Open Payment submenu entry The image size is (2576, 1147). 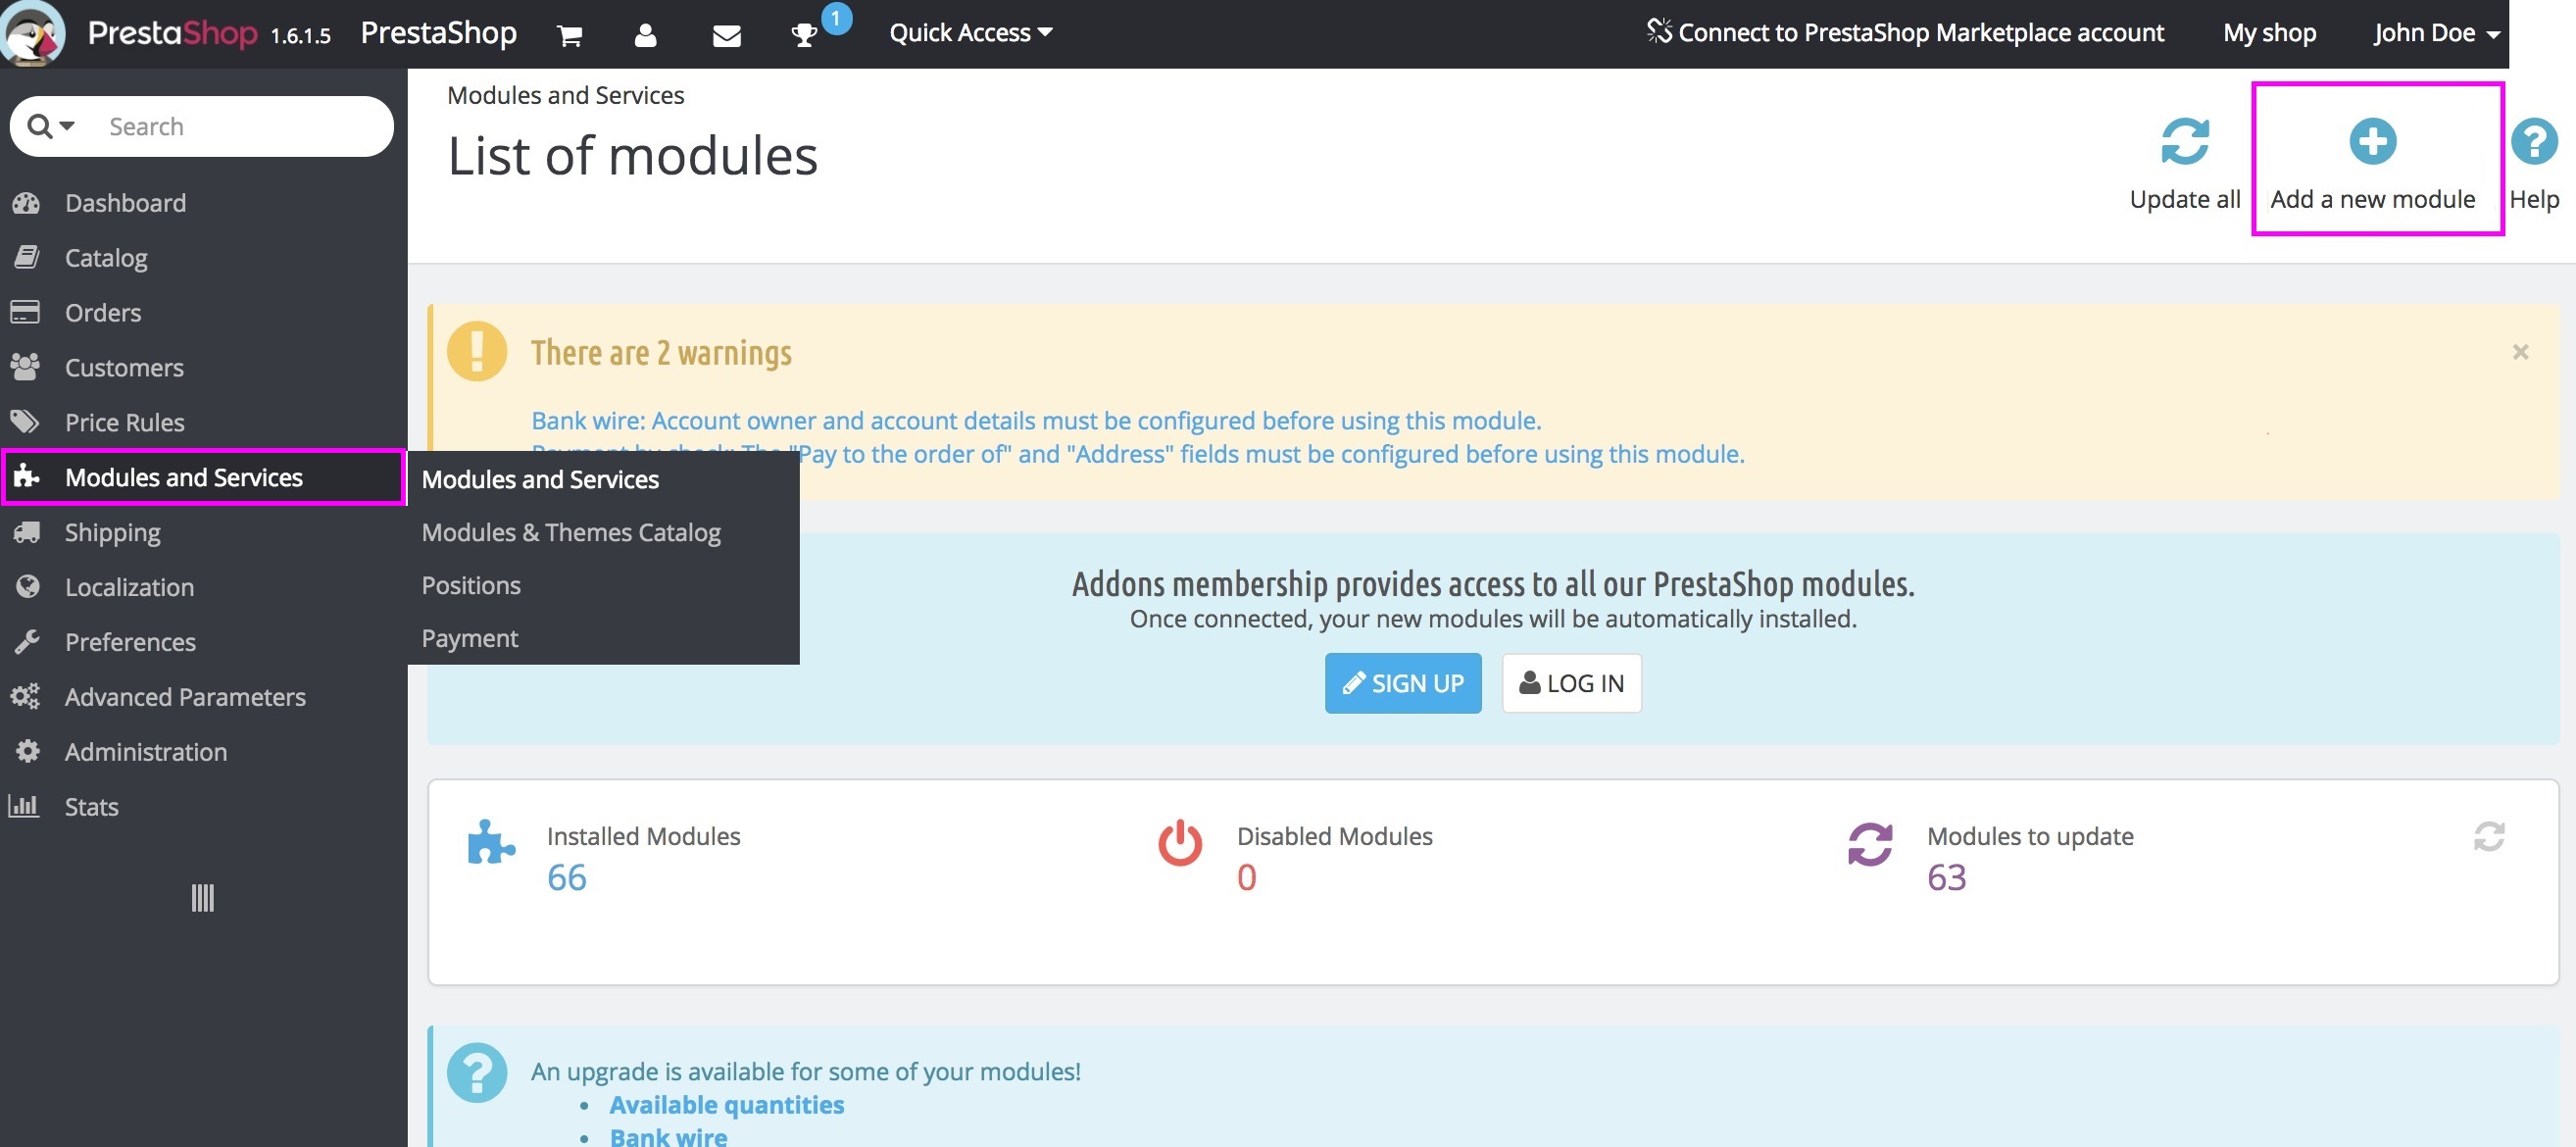pyautogui.click(x=470, y=639)
